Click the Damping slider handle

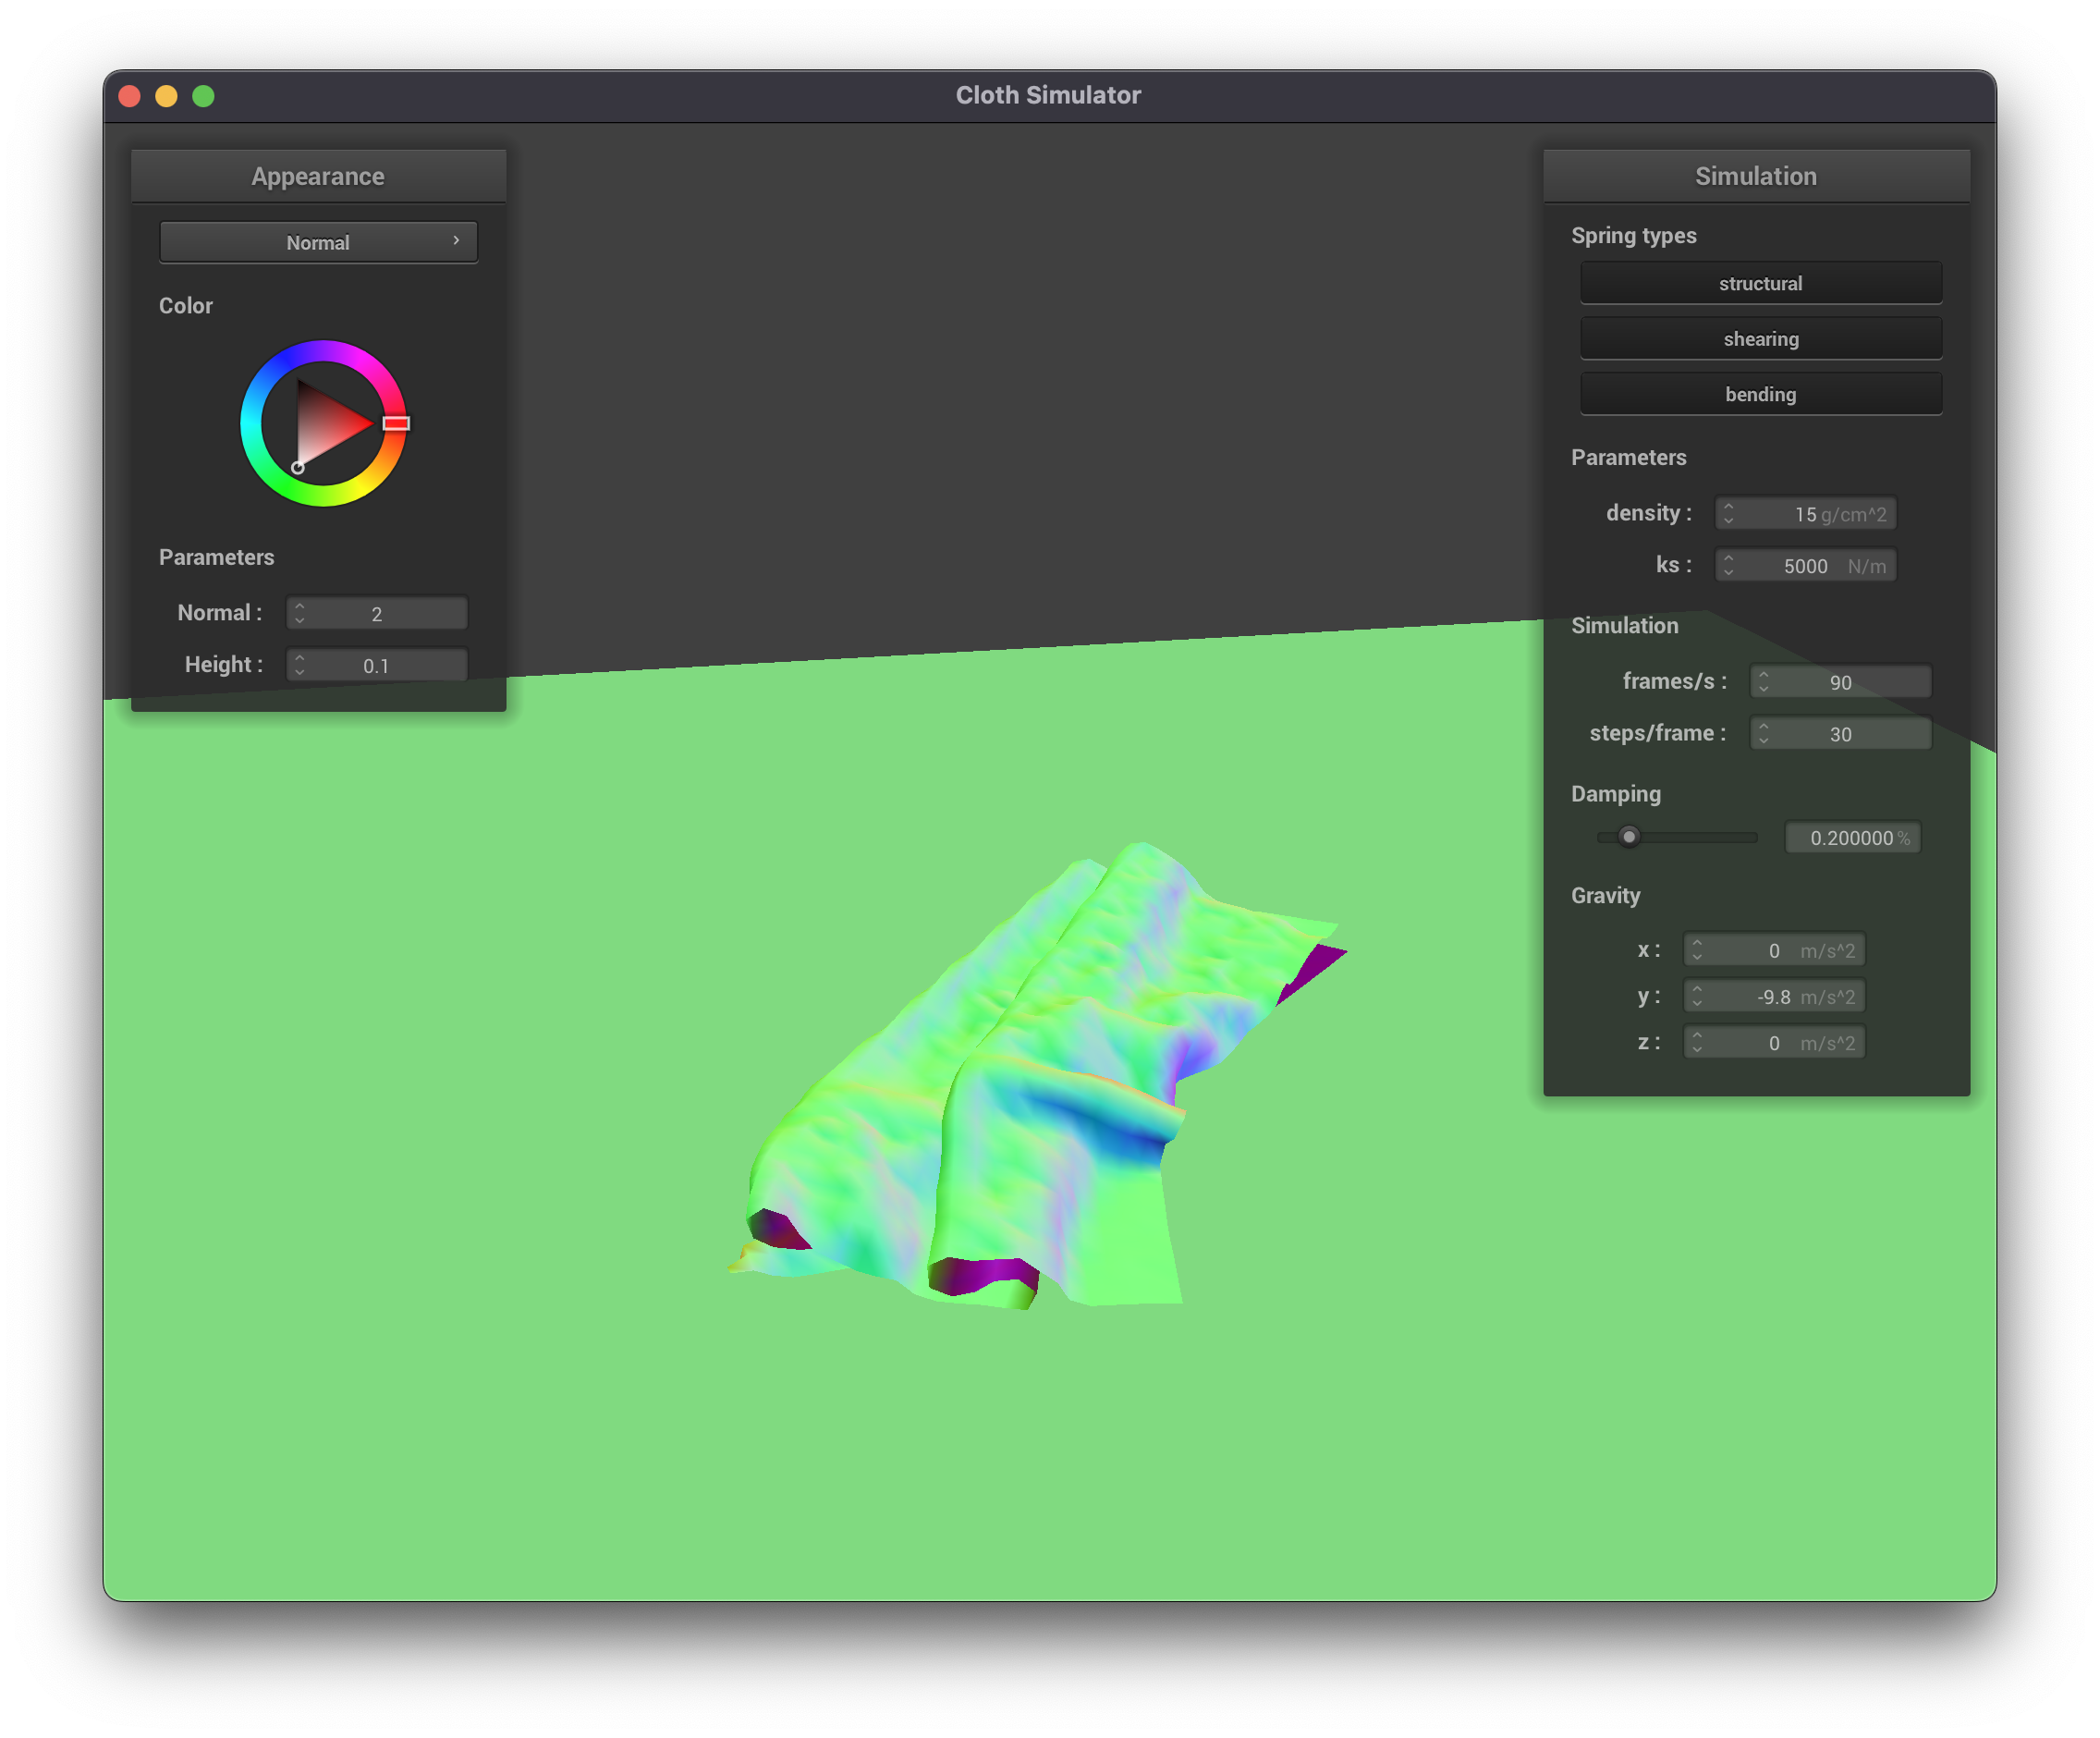tap(1629, 837)
